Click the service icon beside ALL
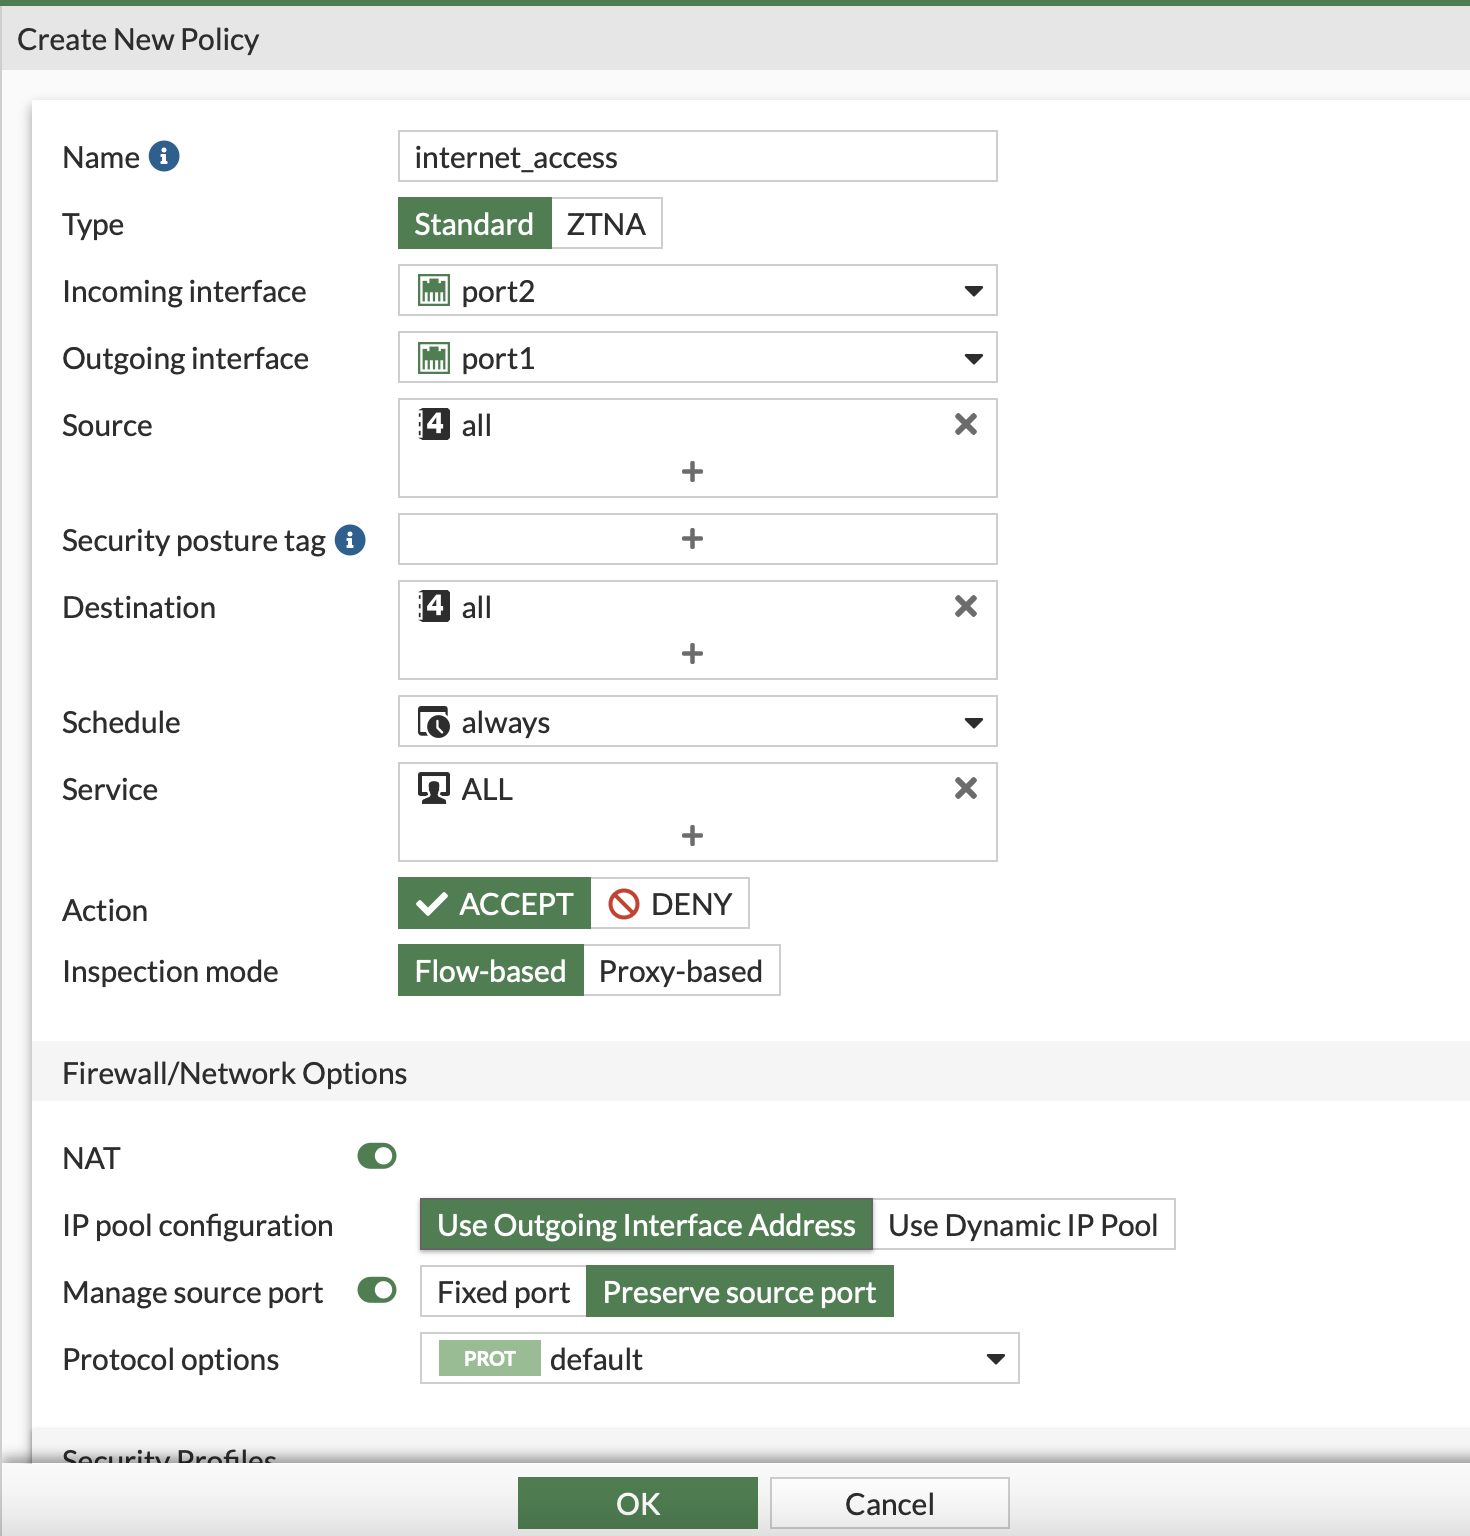Image resolution: width=1470 pixels, height=1536 pixels. pos(433,789)
